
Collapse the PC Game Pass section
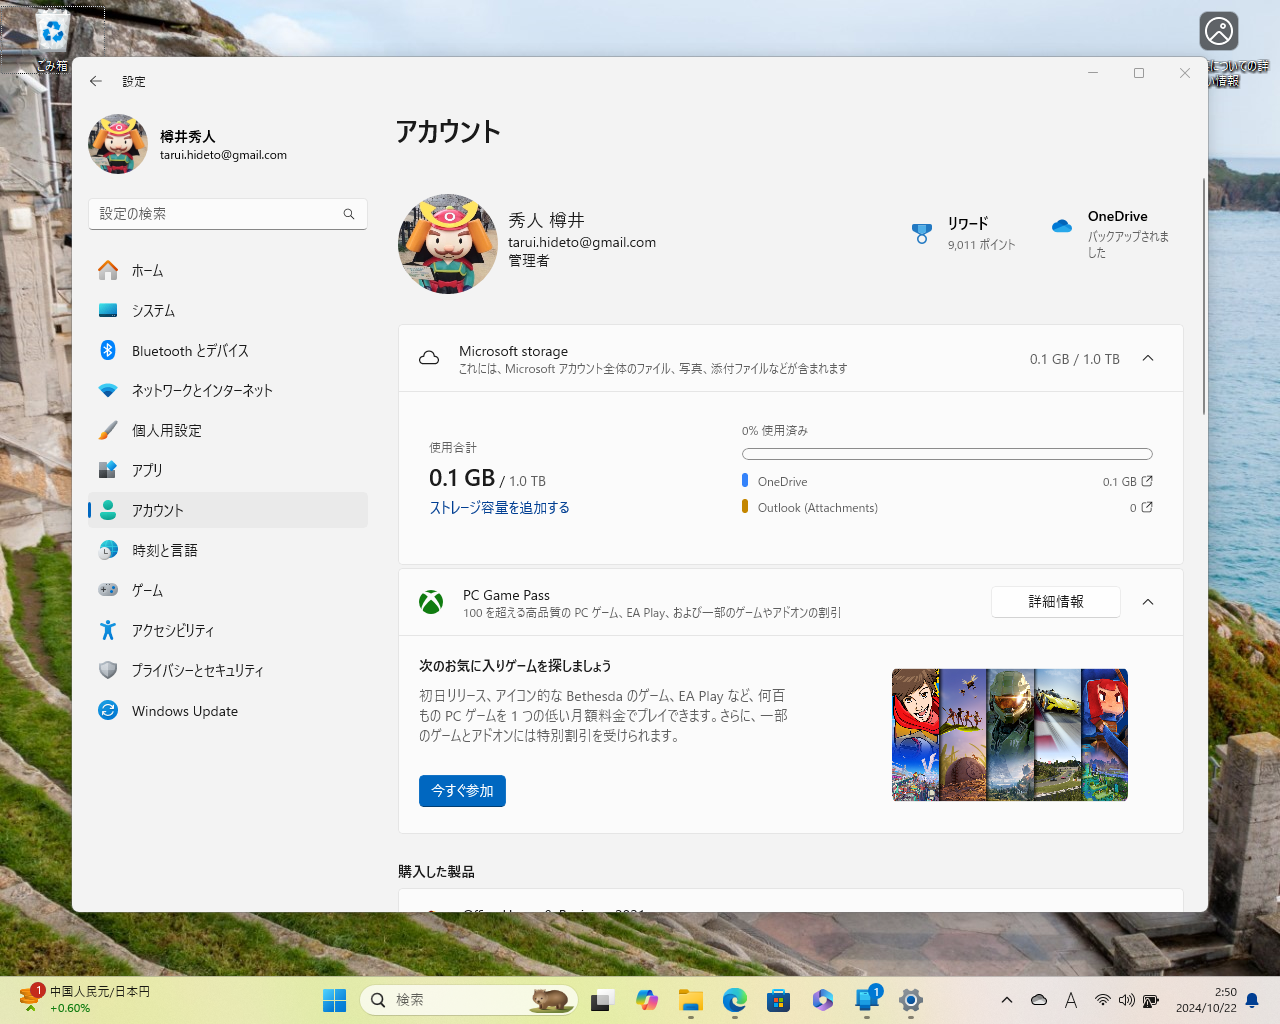pos(1148,602)
